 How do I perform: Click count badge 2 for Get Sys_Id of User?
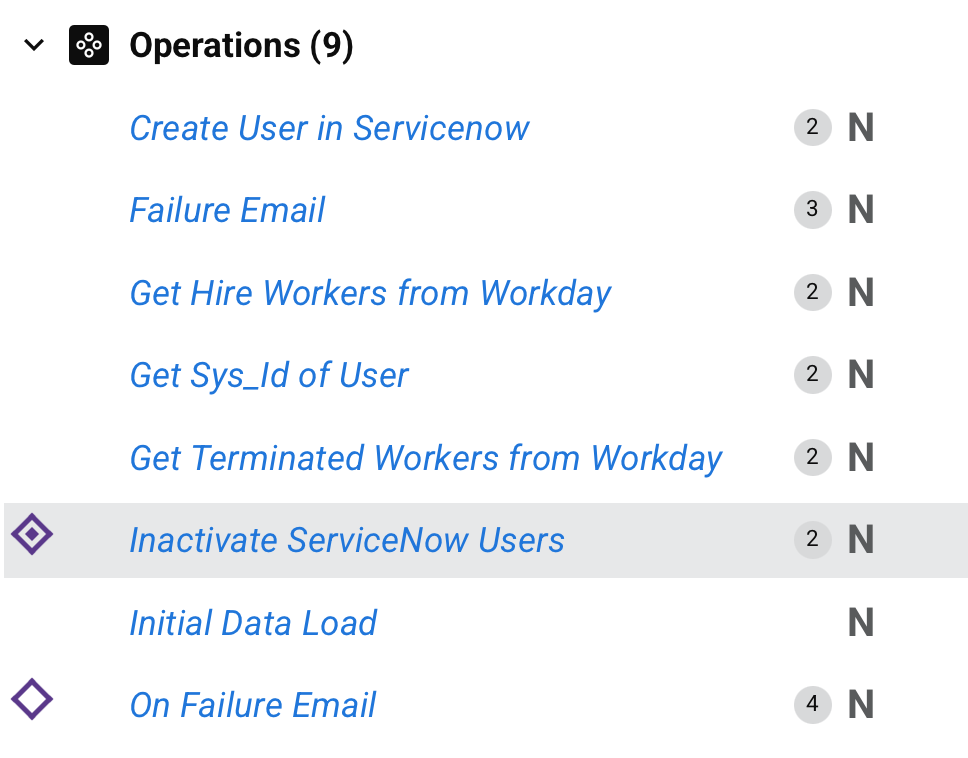[x=812, y=375]
